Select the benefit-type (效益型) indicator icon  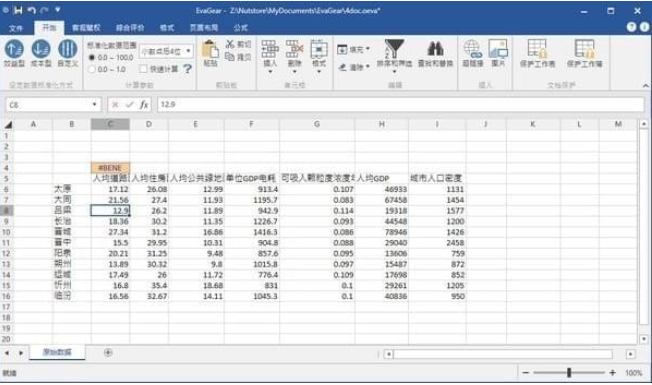click(x=14, y=49)
